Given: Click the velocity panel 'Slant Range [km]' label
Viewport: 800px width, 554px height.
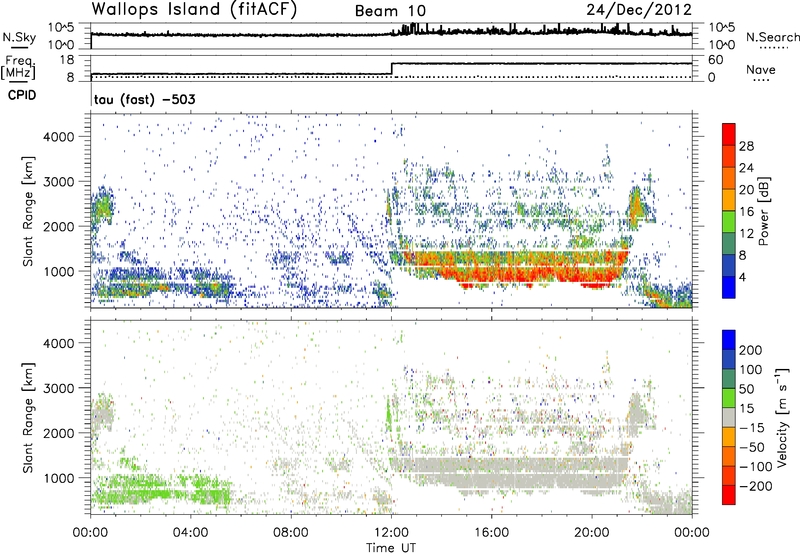Looking at the screenshot, I should click(x=28, y=418).
